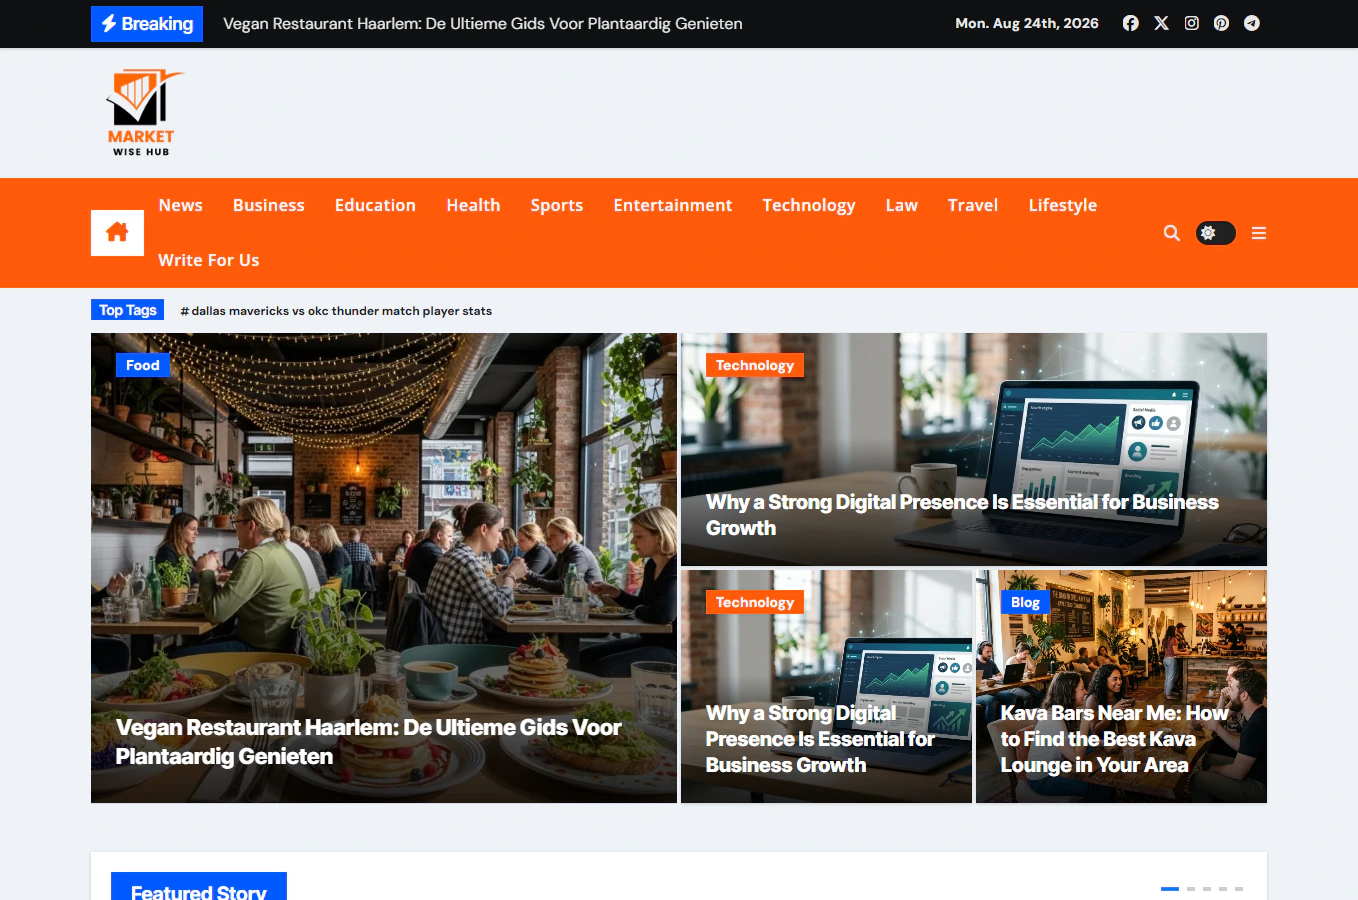Click the Technology badge on the wide top card
1358x900 pixels.
tap(755, 365)
